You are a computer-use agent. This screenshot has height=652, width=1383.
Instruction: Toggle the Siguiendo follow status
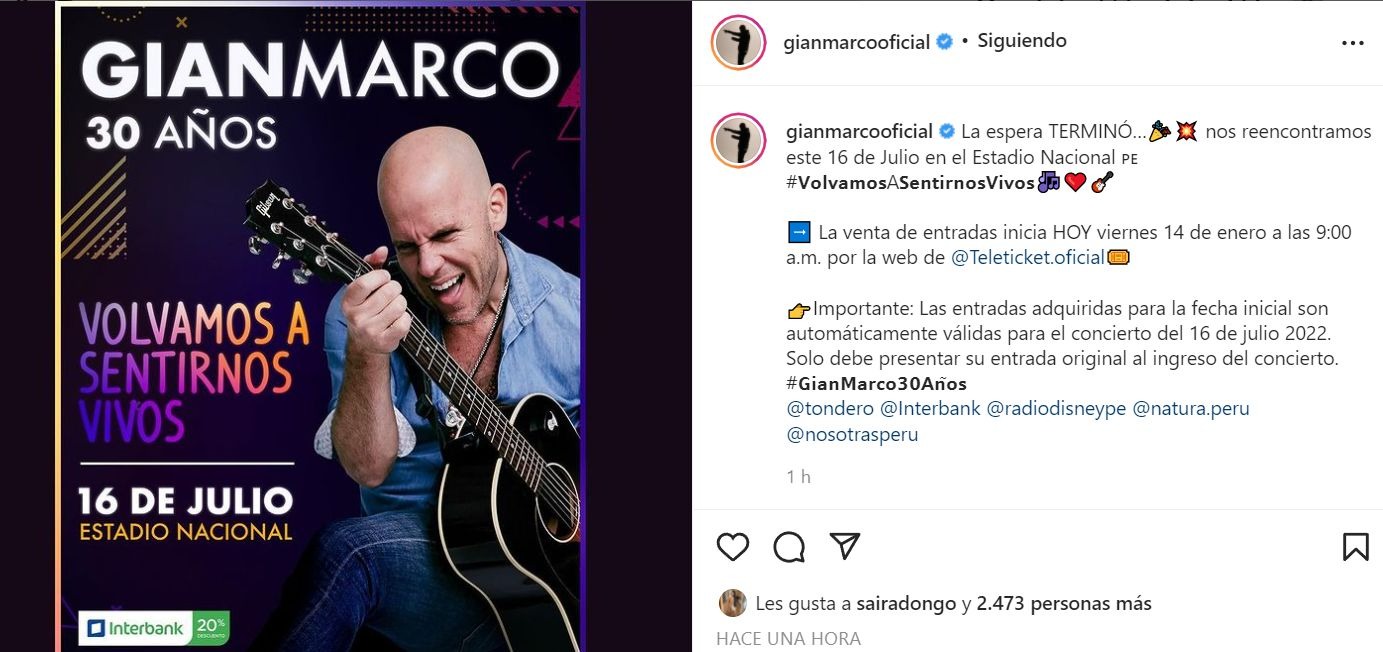1022,41
